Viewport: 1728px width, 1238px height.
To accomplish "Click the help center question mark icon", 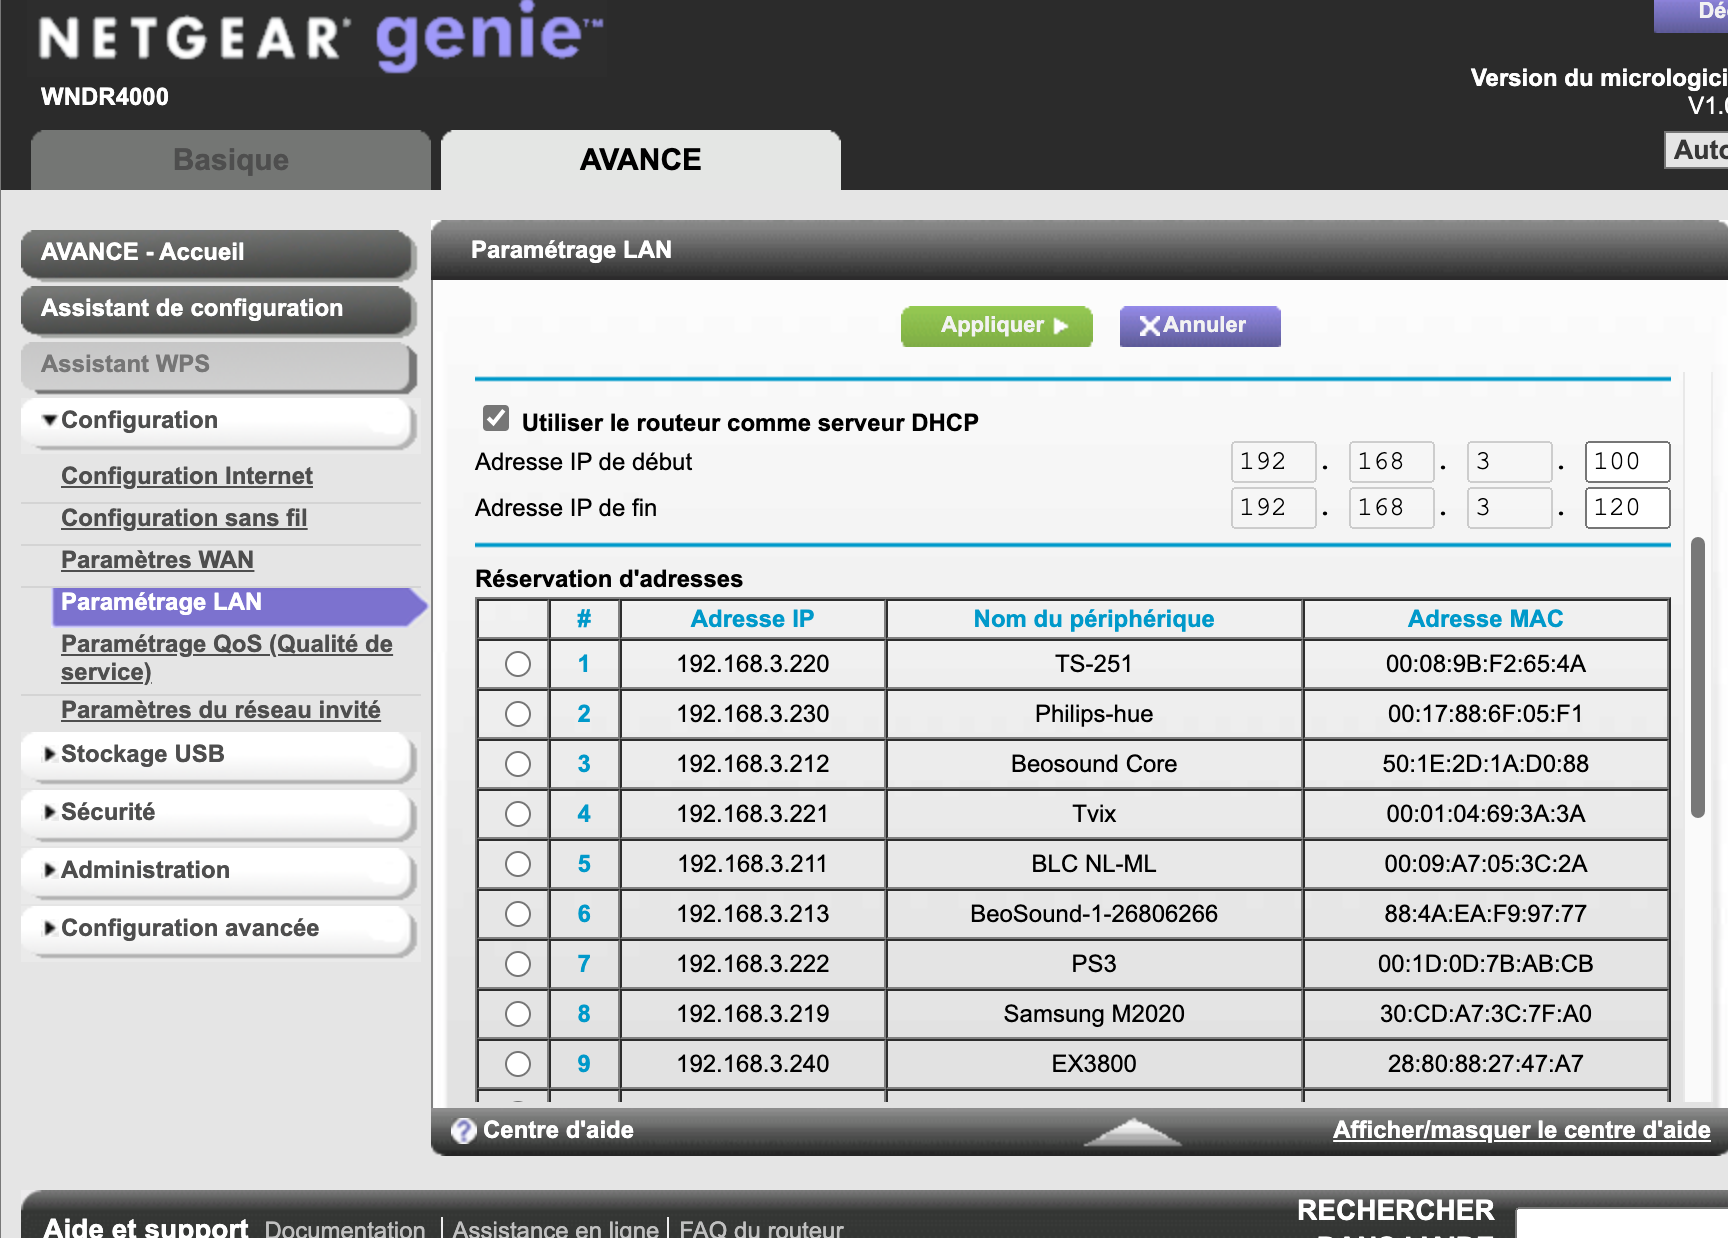I will tap(463, 1131).
